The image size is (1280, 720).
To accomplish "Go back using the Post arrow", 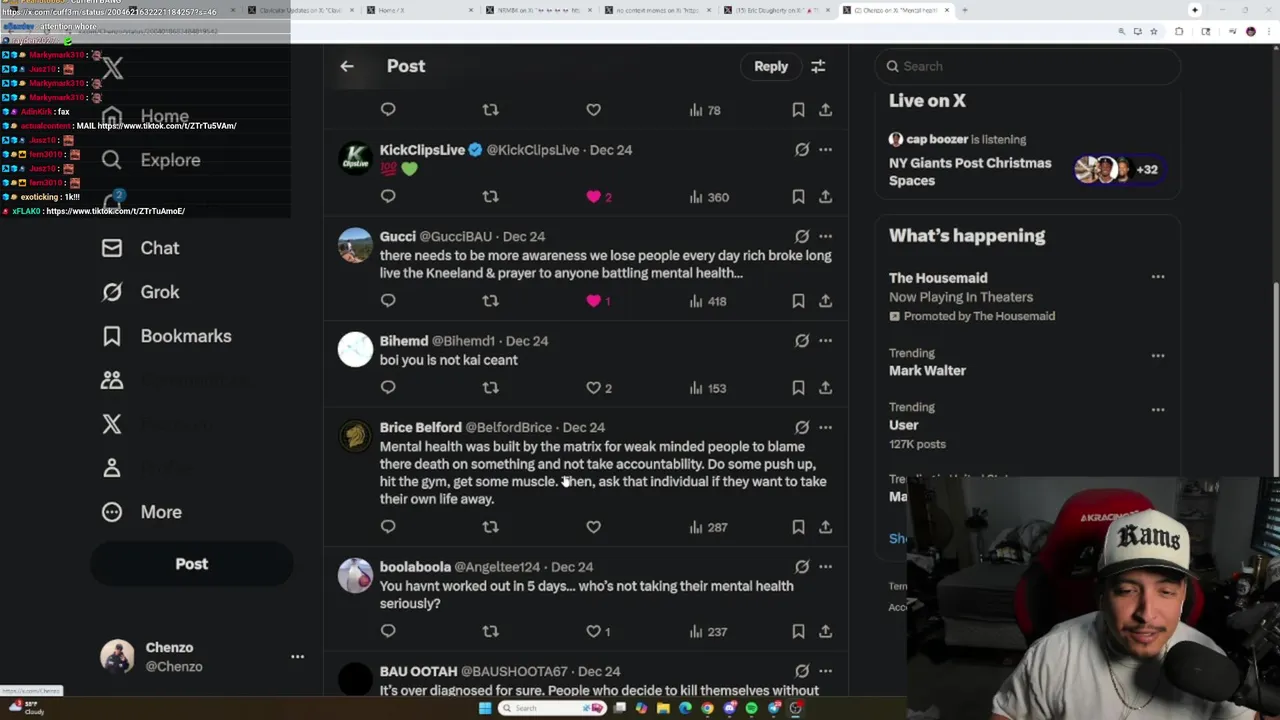I will coord(347,66).
